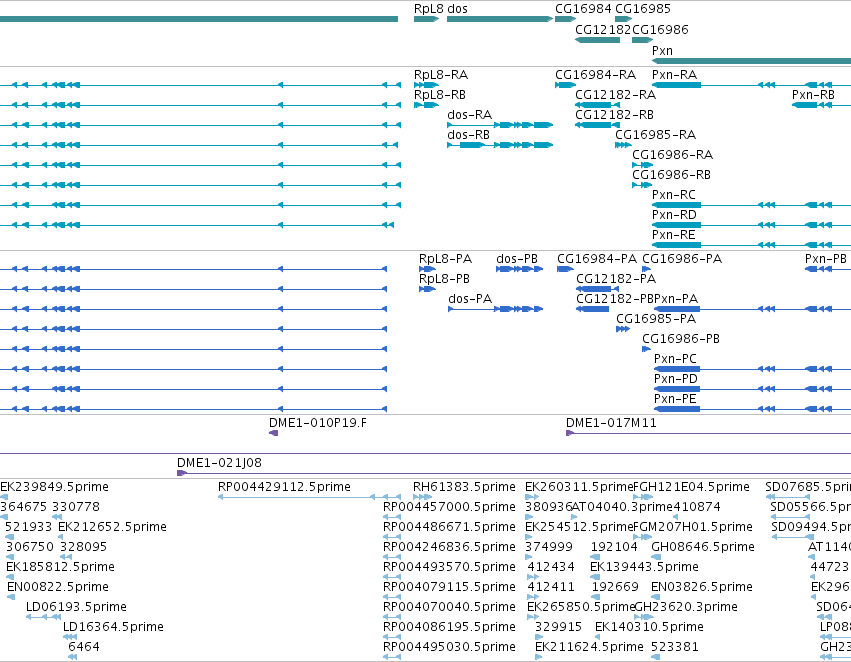Open EST EK212652.5prime
The height and width of the screenshot is (662, 851).
pyautogui.click(x=112, y=527)
